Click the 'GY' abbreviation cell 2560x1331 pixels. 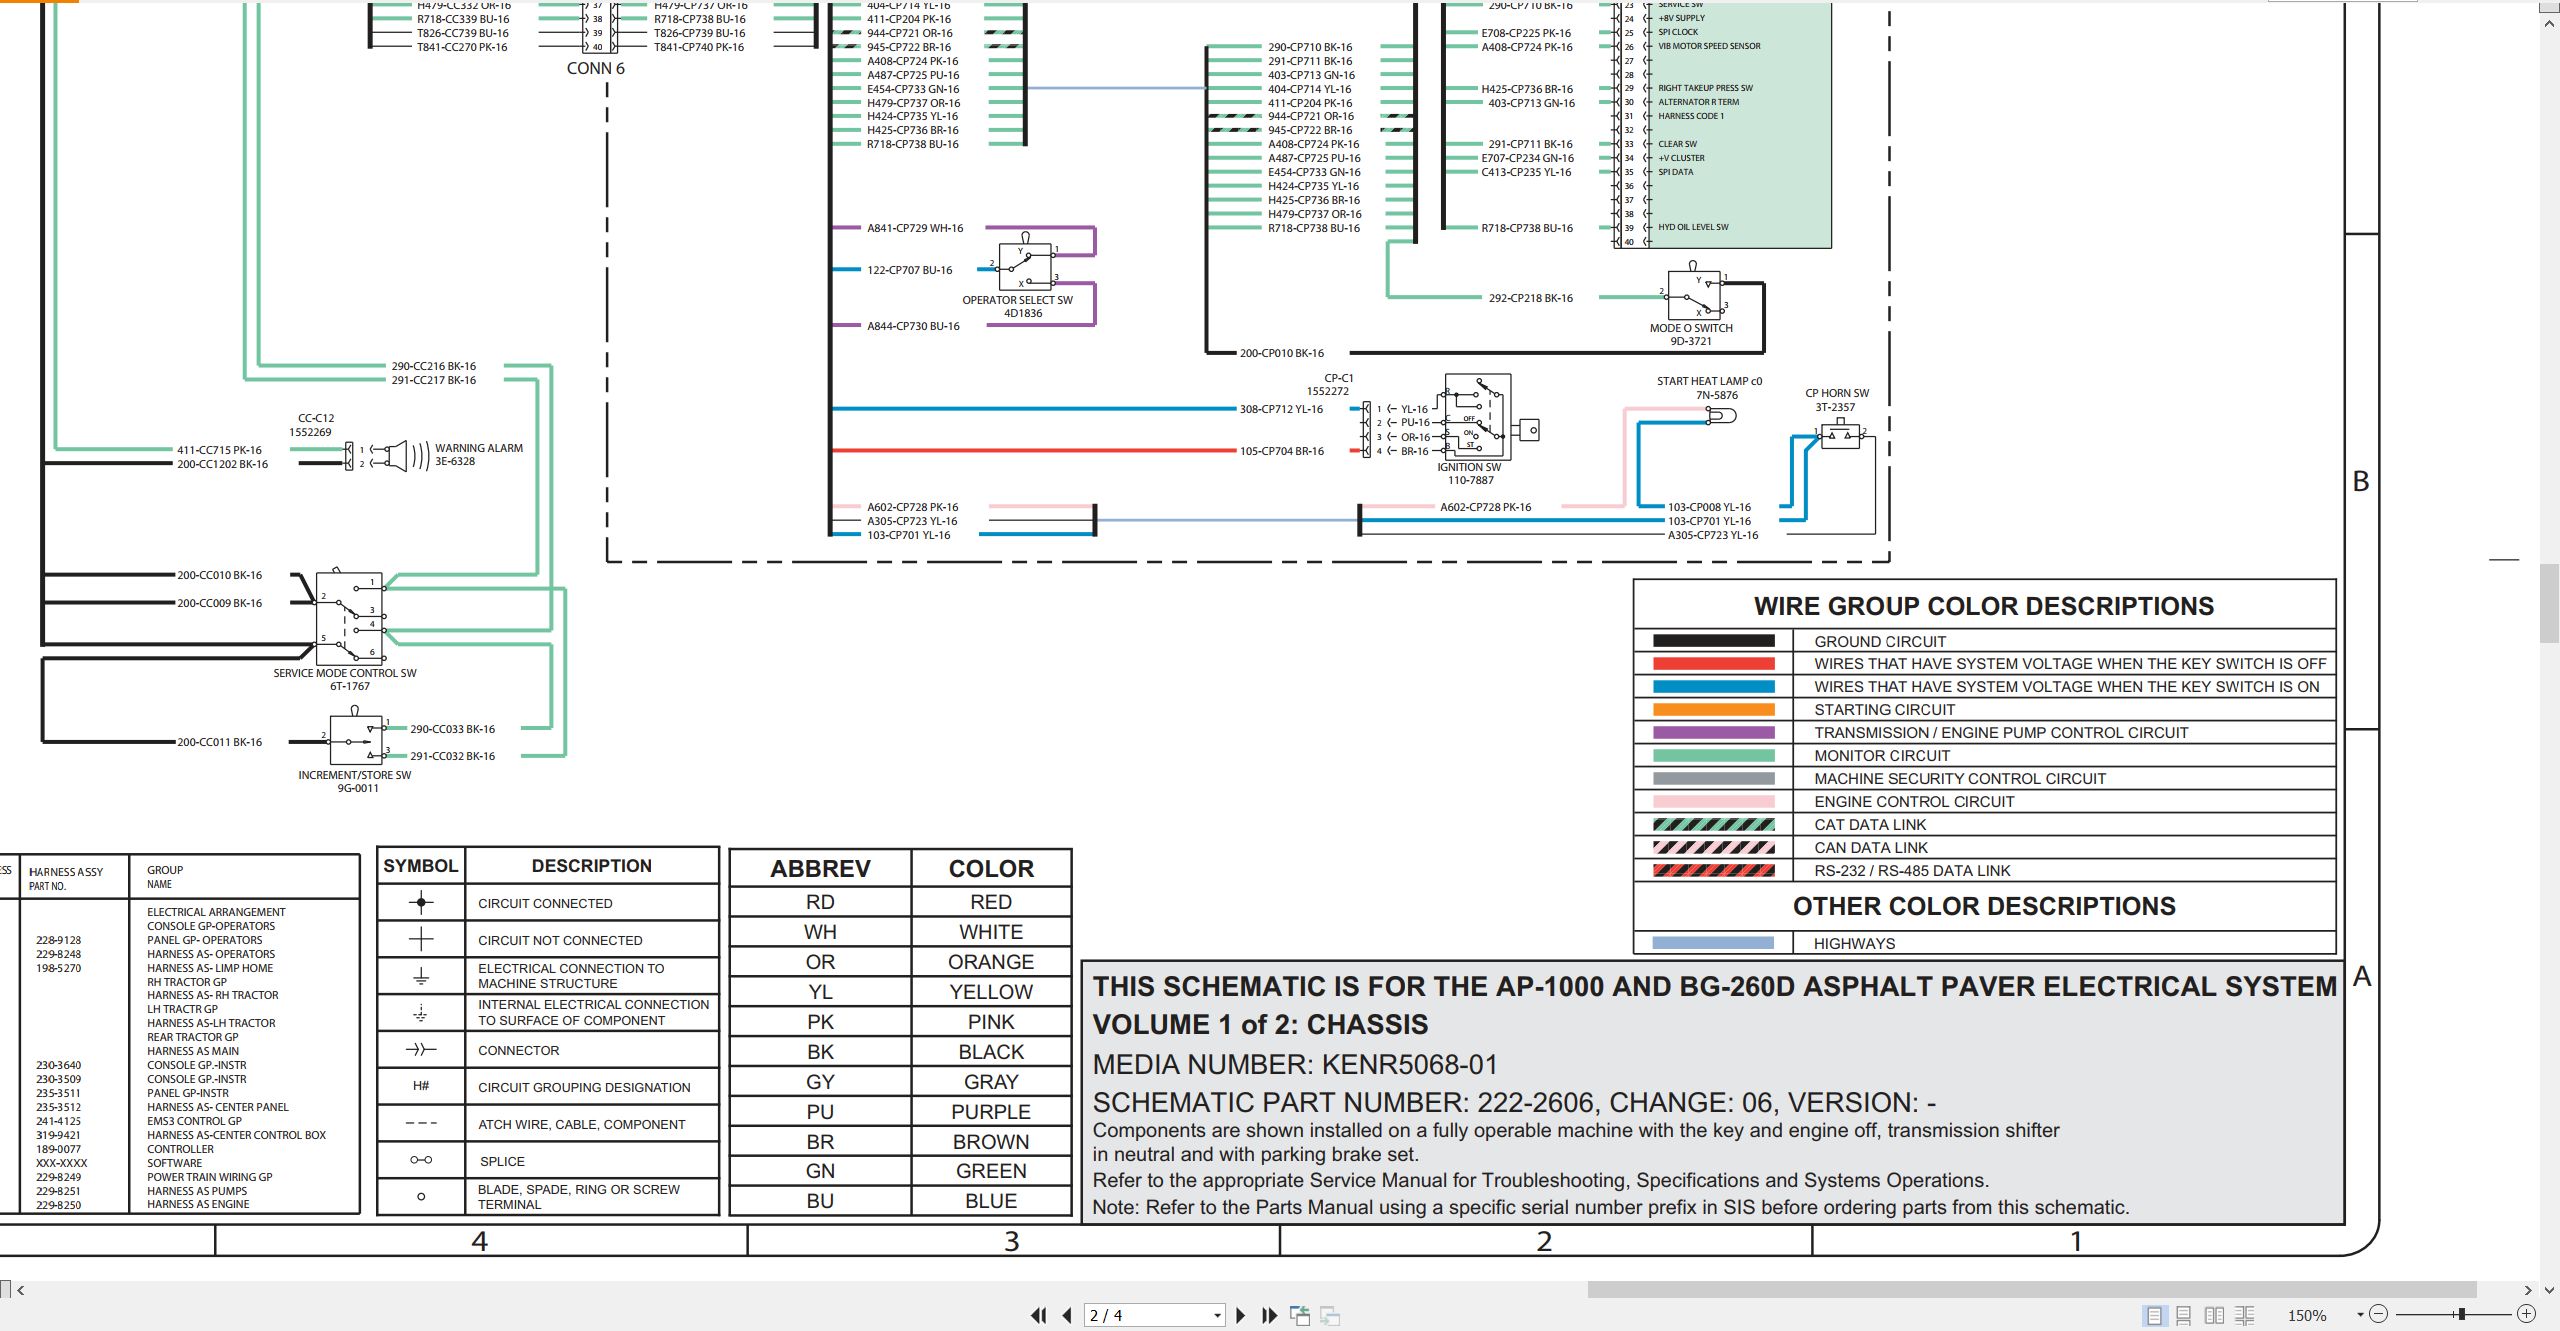click(820, 1081)
